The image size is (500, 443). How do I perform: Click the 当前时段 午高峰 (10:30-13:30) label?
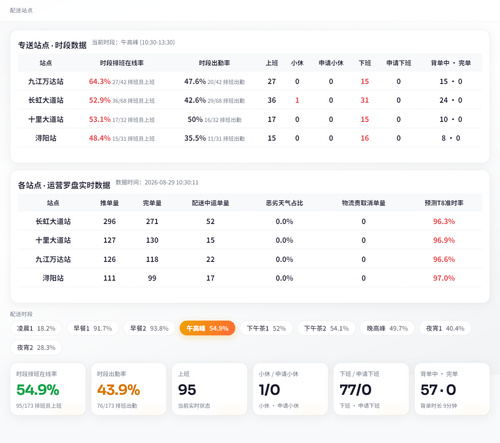pyautogui.click(x=133, y=42)
